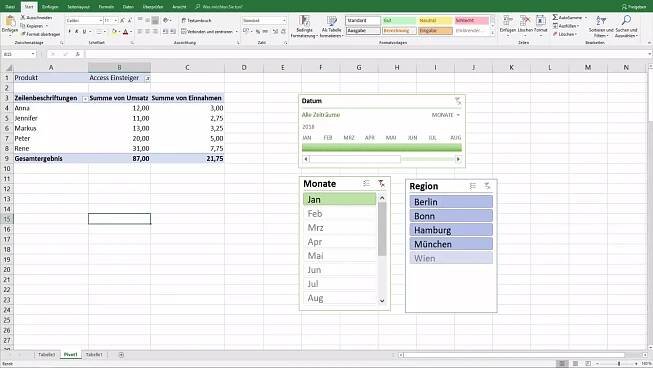Switch to the Daten ribbon tab
653x368 pixels.
(128, 7)
